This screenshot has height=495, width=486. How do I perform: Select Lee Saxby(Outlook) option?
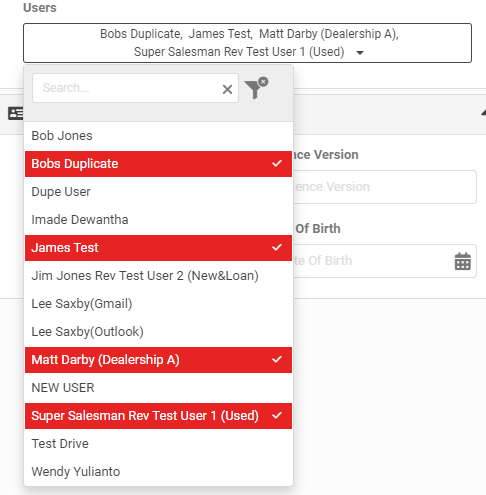click(158, 332)
